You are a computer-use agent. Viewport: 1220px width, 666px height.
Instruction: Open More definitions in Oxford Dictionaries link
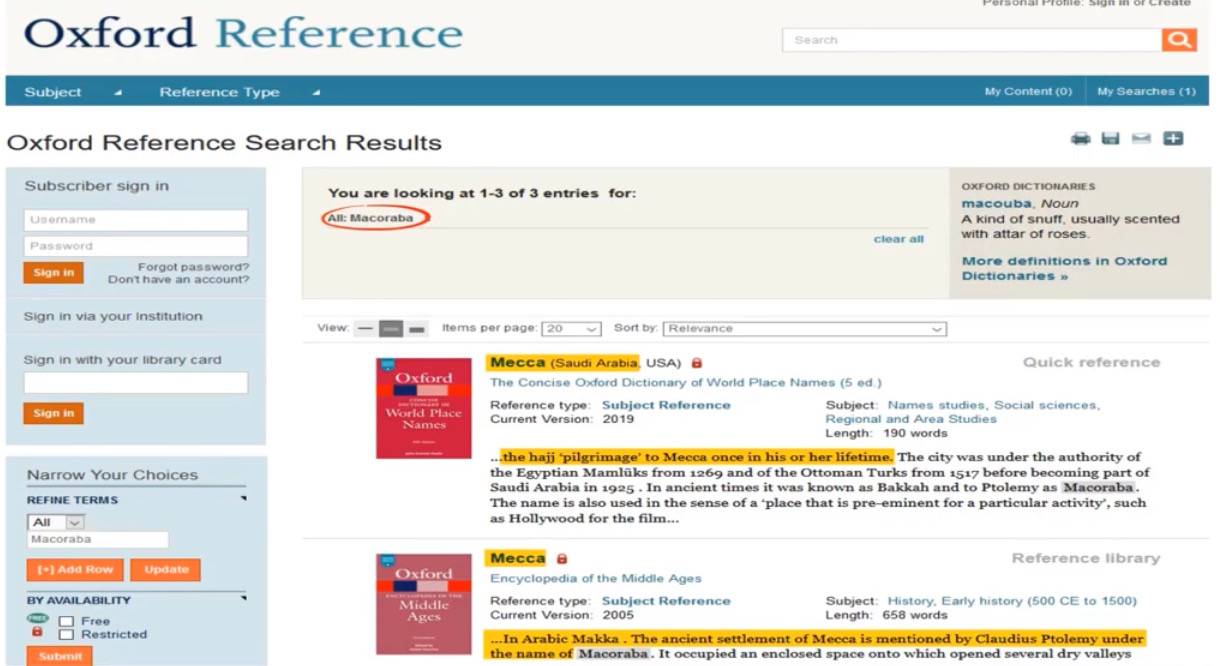pyautogui.click(x=1064, y=268)
